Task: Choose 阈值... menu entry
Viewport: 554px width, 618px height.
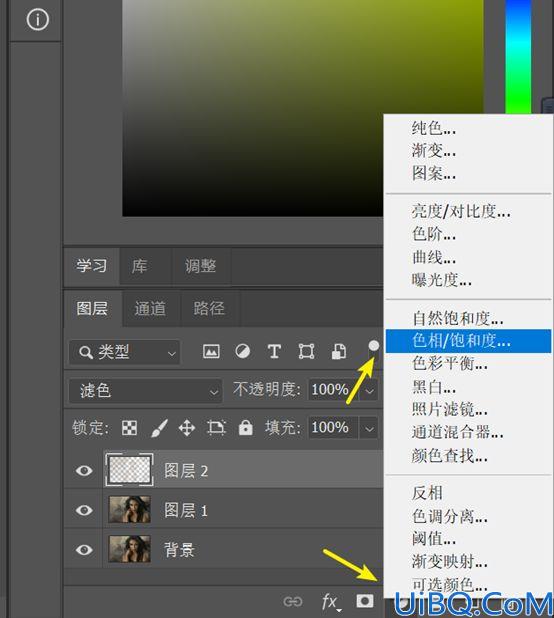Action: [x=468, y=538]
